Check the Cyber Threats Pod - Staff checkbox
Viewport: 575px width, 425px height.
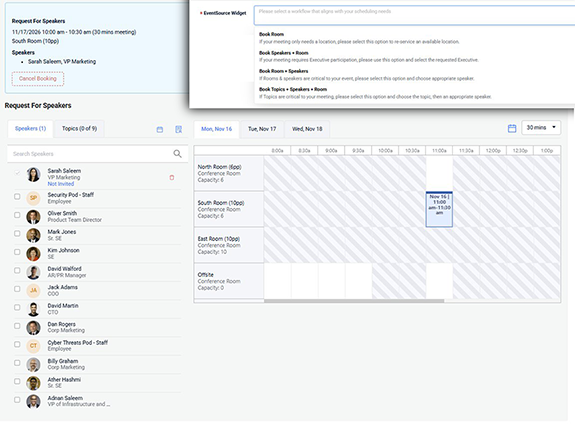17,344
